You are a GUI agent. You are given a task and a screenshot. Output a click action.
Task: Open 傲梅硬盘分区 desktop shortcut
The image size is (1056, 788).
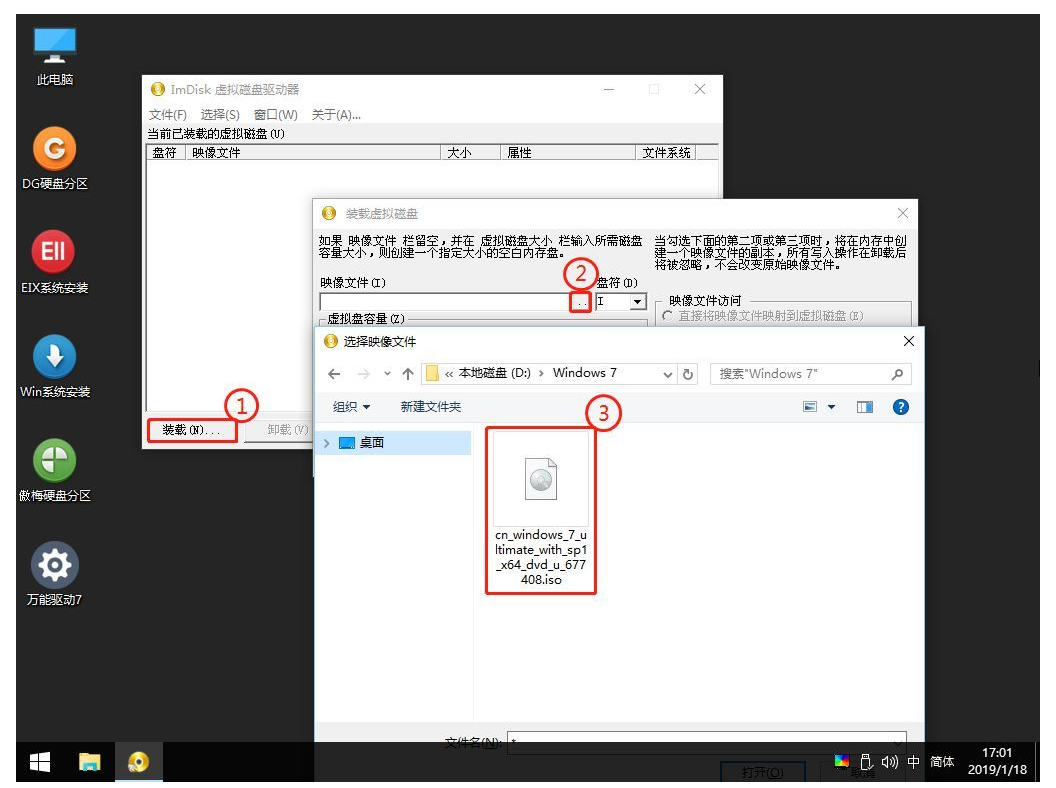coord(55,471)
